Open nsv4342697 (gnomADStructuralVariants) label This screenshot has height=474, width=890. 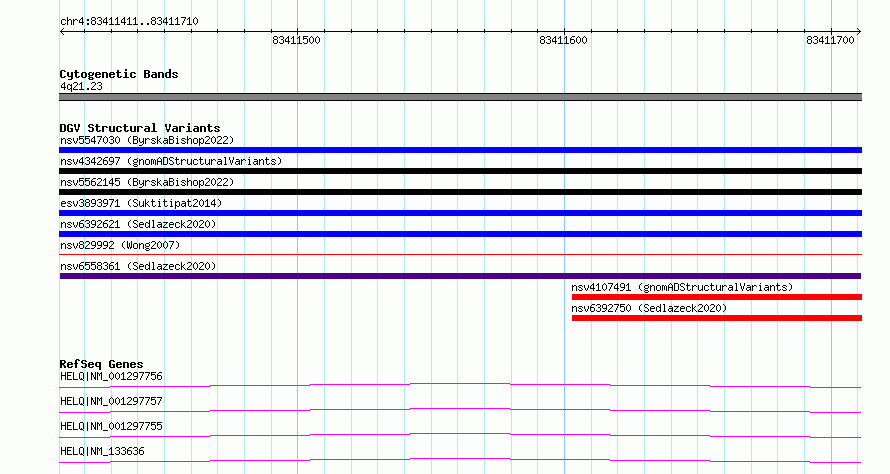171,161
